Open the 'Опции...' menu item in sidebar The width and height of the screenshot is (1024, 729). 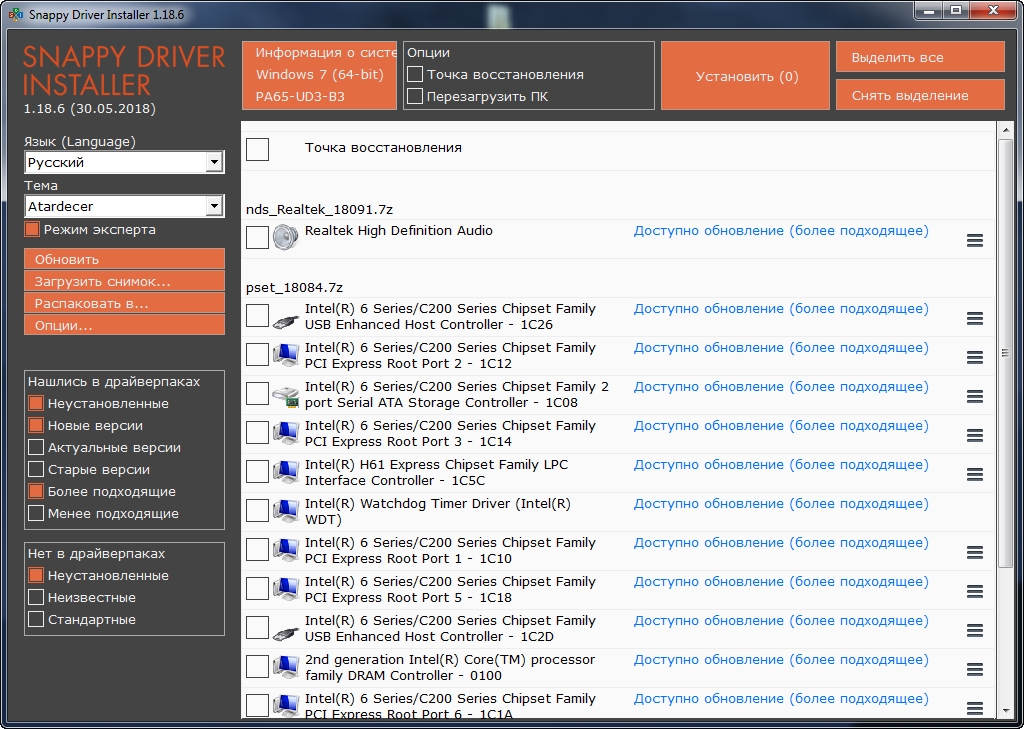124,325
